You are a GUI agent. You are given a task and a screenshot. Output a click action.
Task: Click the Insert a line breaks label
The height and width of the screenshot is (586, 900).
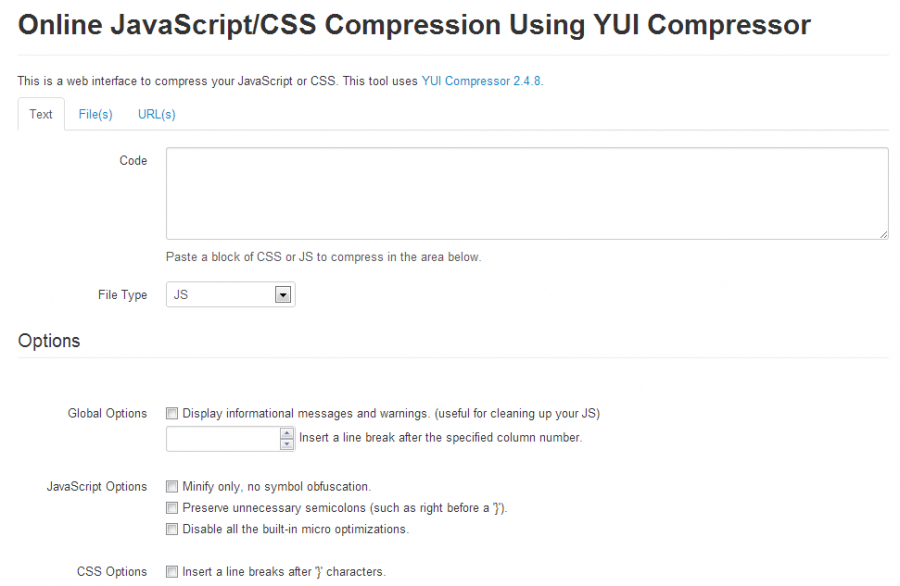point(284,572)
